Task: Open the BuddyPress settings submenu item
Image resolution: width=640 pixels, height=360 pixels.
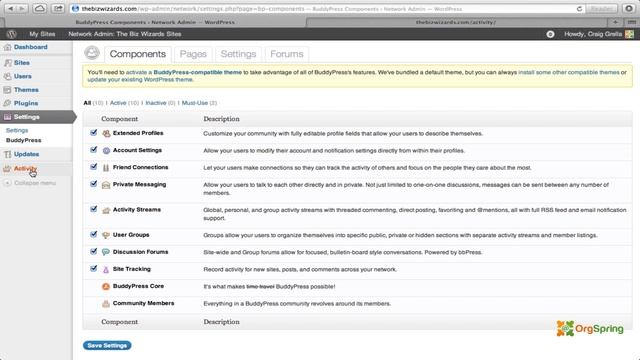Action: pos(24,140)
